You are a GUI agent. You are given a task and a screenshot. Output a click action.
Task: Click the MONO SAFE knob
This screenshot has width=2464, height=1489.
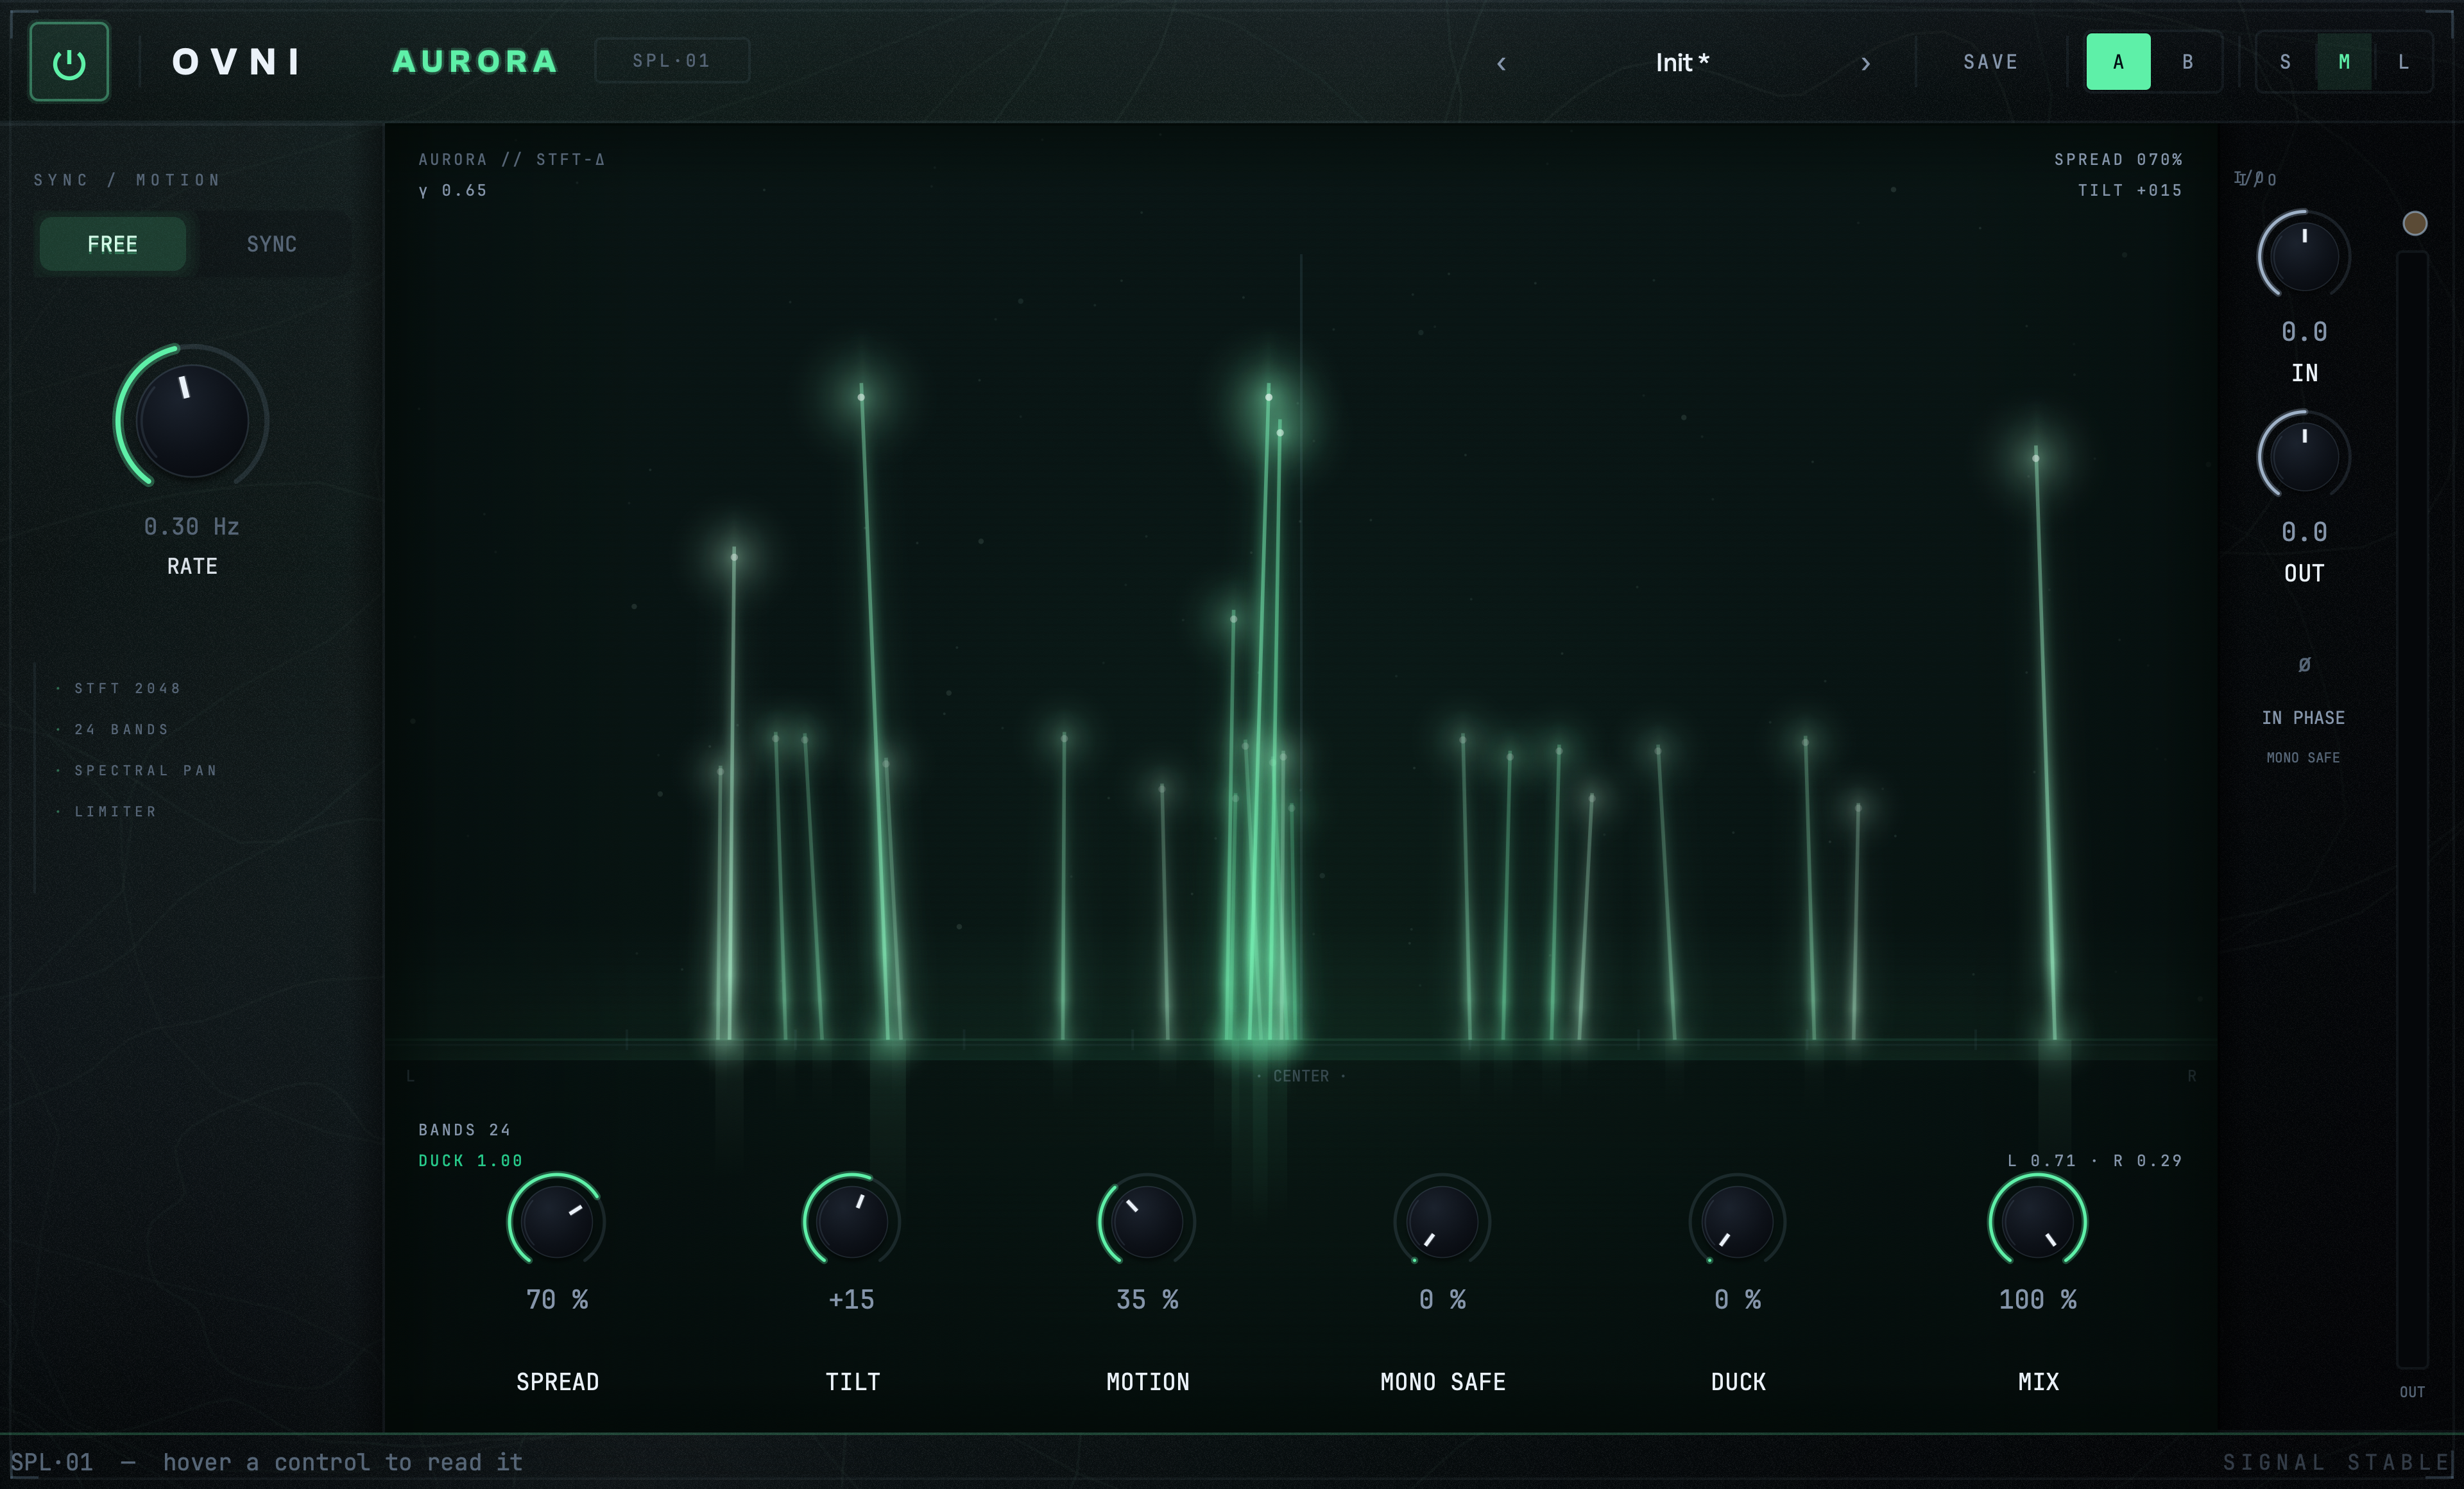coord(1442,1221)
